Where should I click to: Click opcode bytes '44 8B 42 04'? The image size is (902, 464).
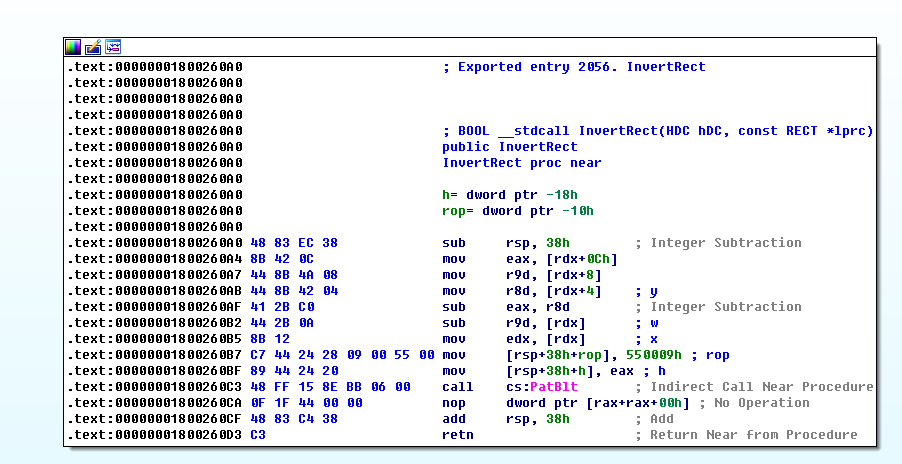coord(294,292)
